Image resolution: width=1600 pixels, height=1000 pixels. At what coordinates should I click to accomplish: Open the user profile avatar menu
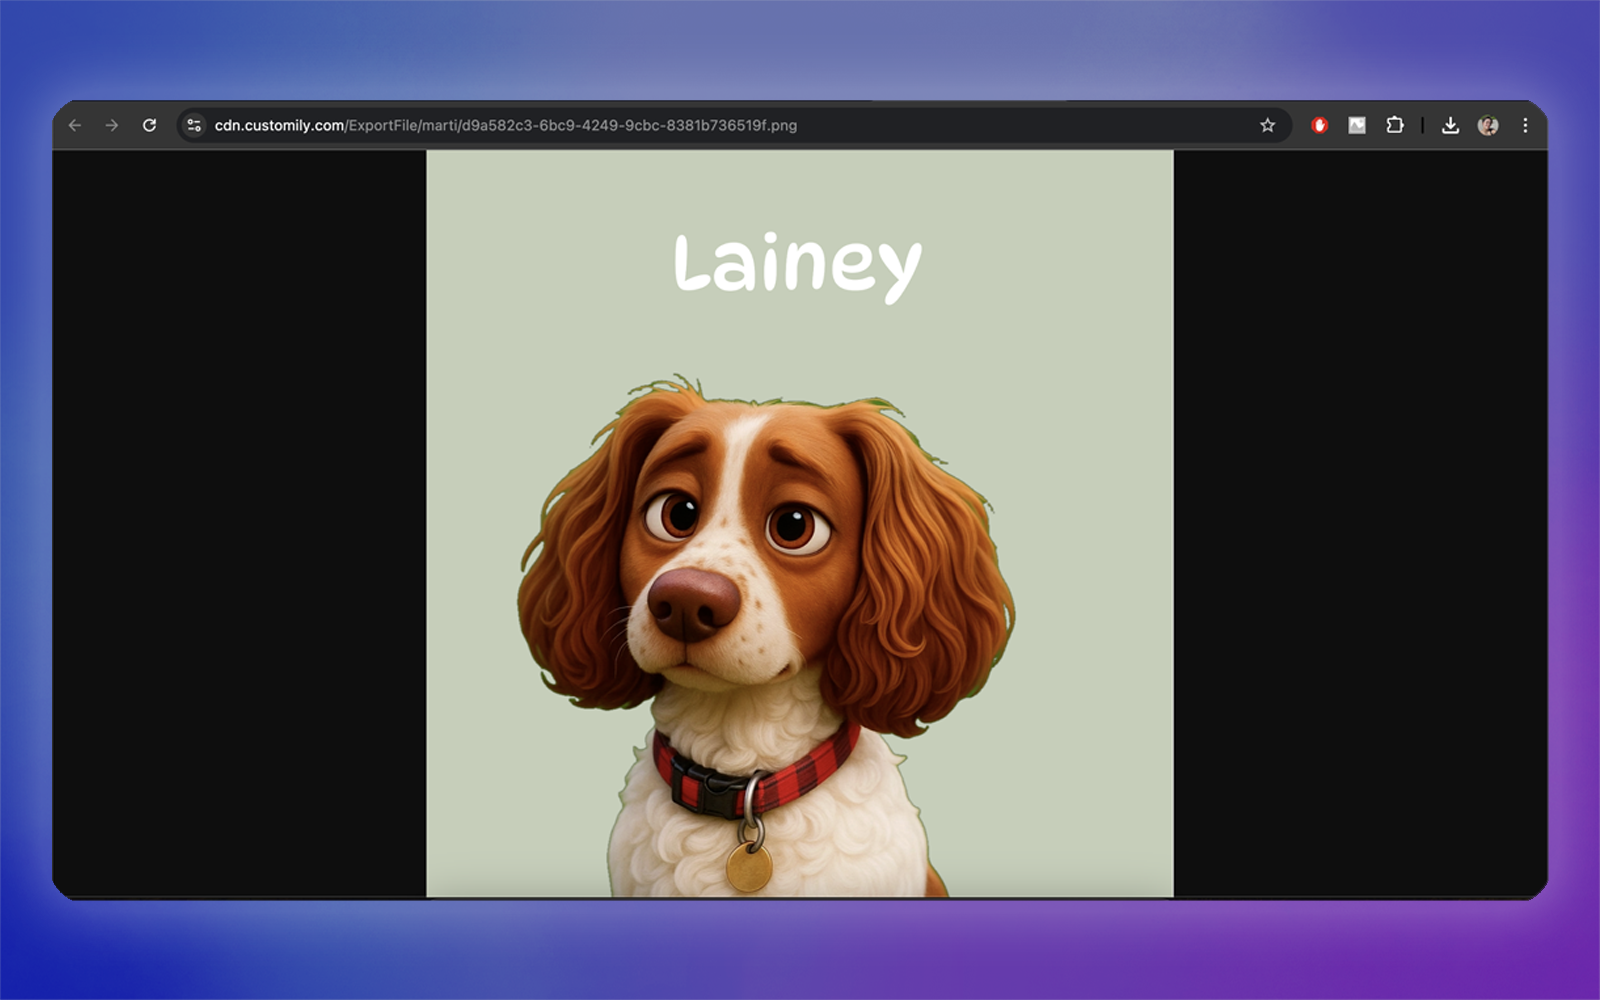click(1488, 125)
